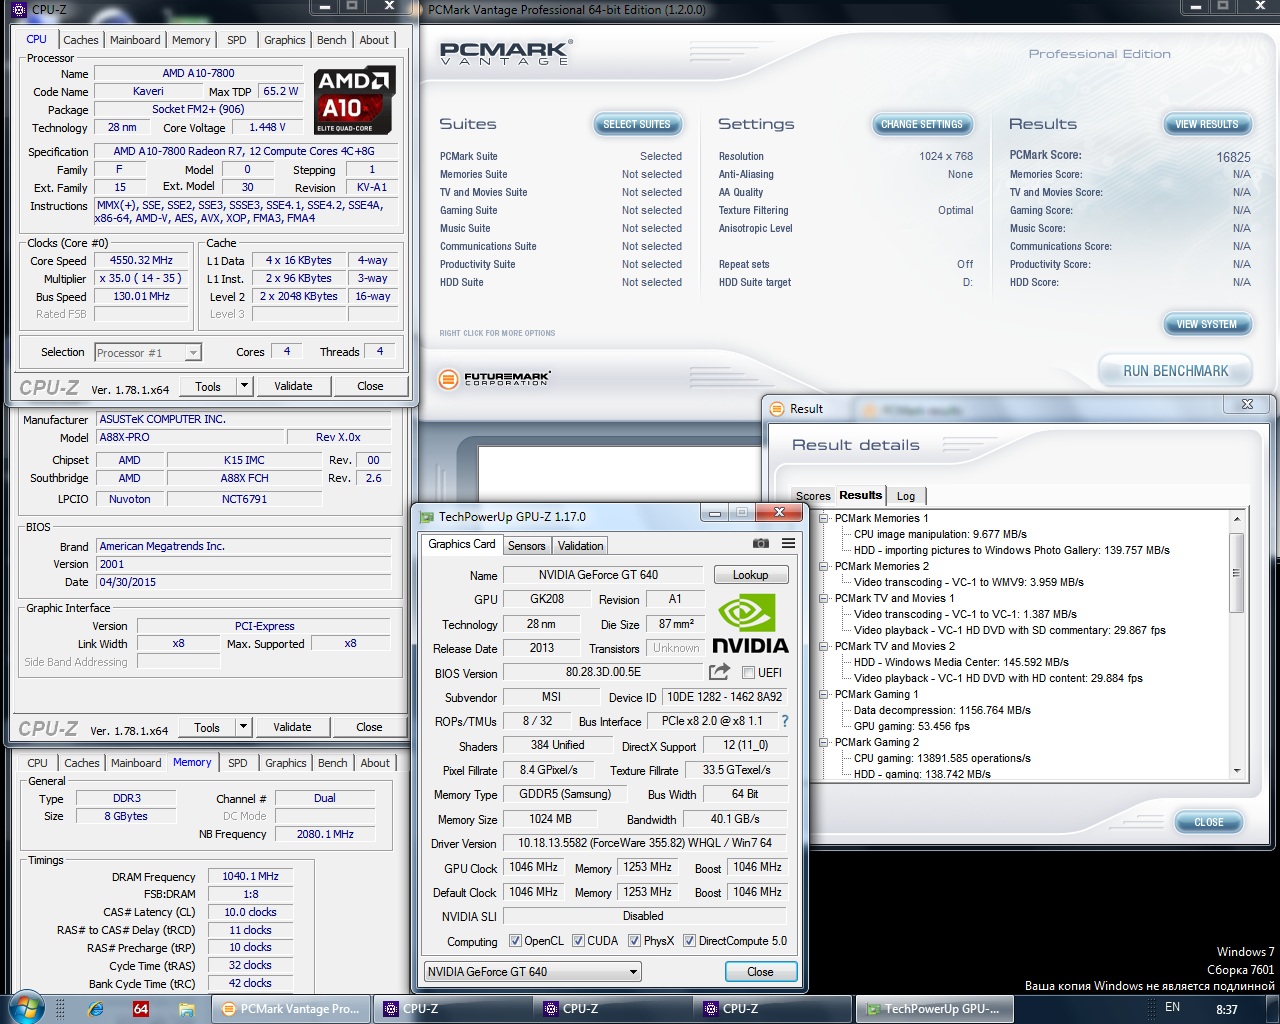Collapse the PCMark Memories 1 node

click(x=824, y=518)
